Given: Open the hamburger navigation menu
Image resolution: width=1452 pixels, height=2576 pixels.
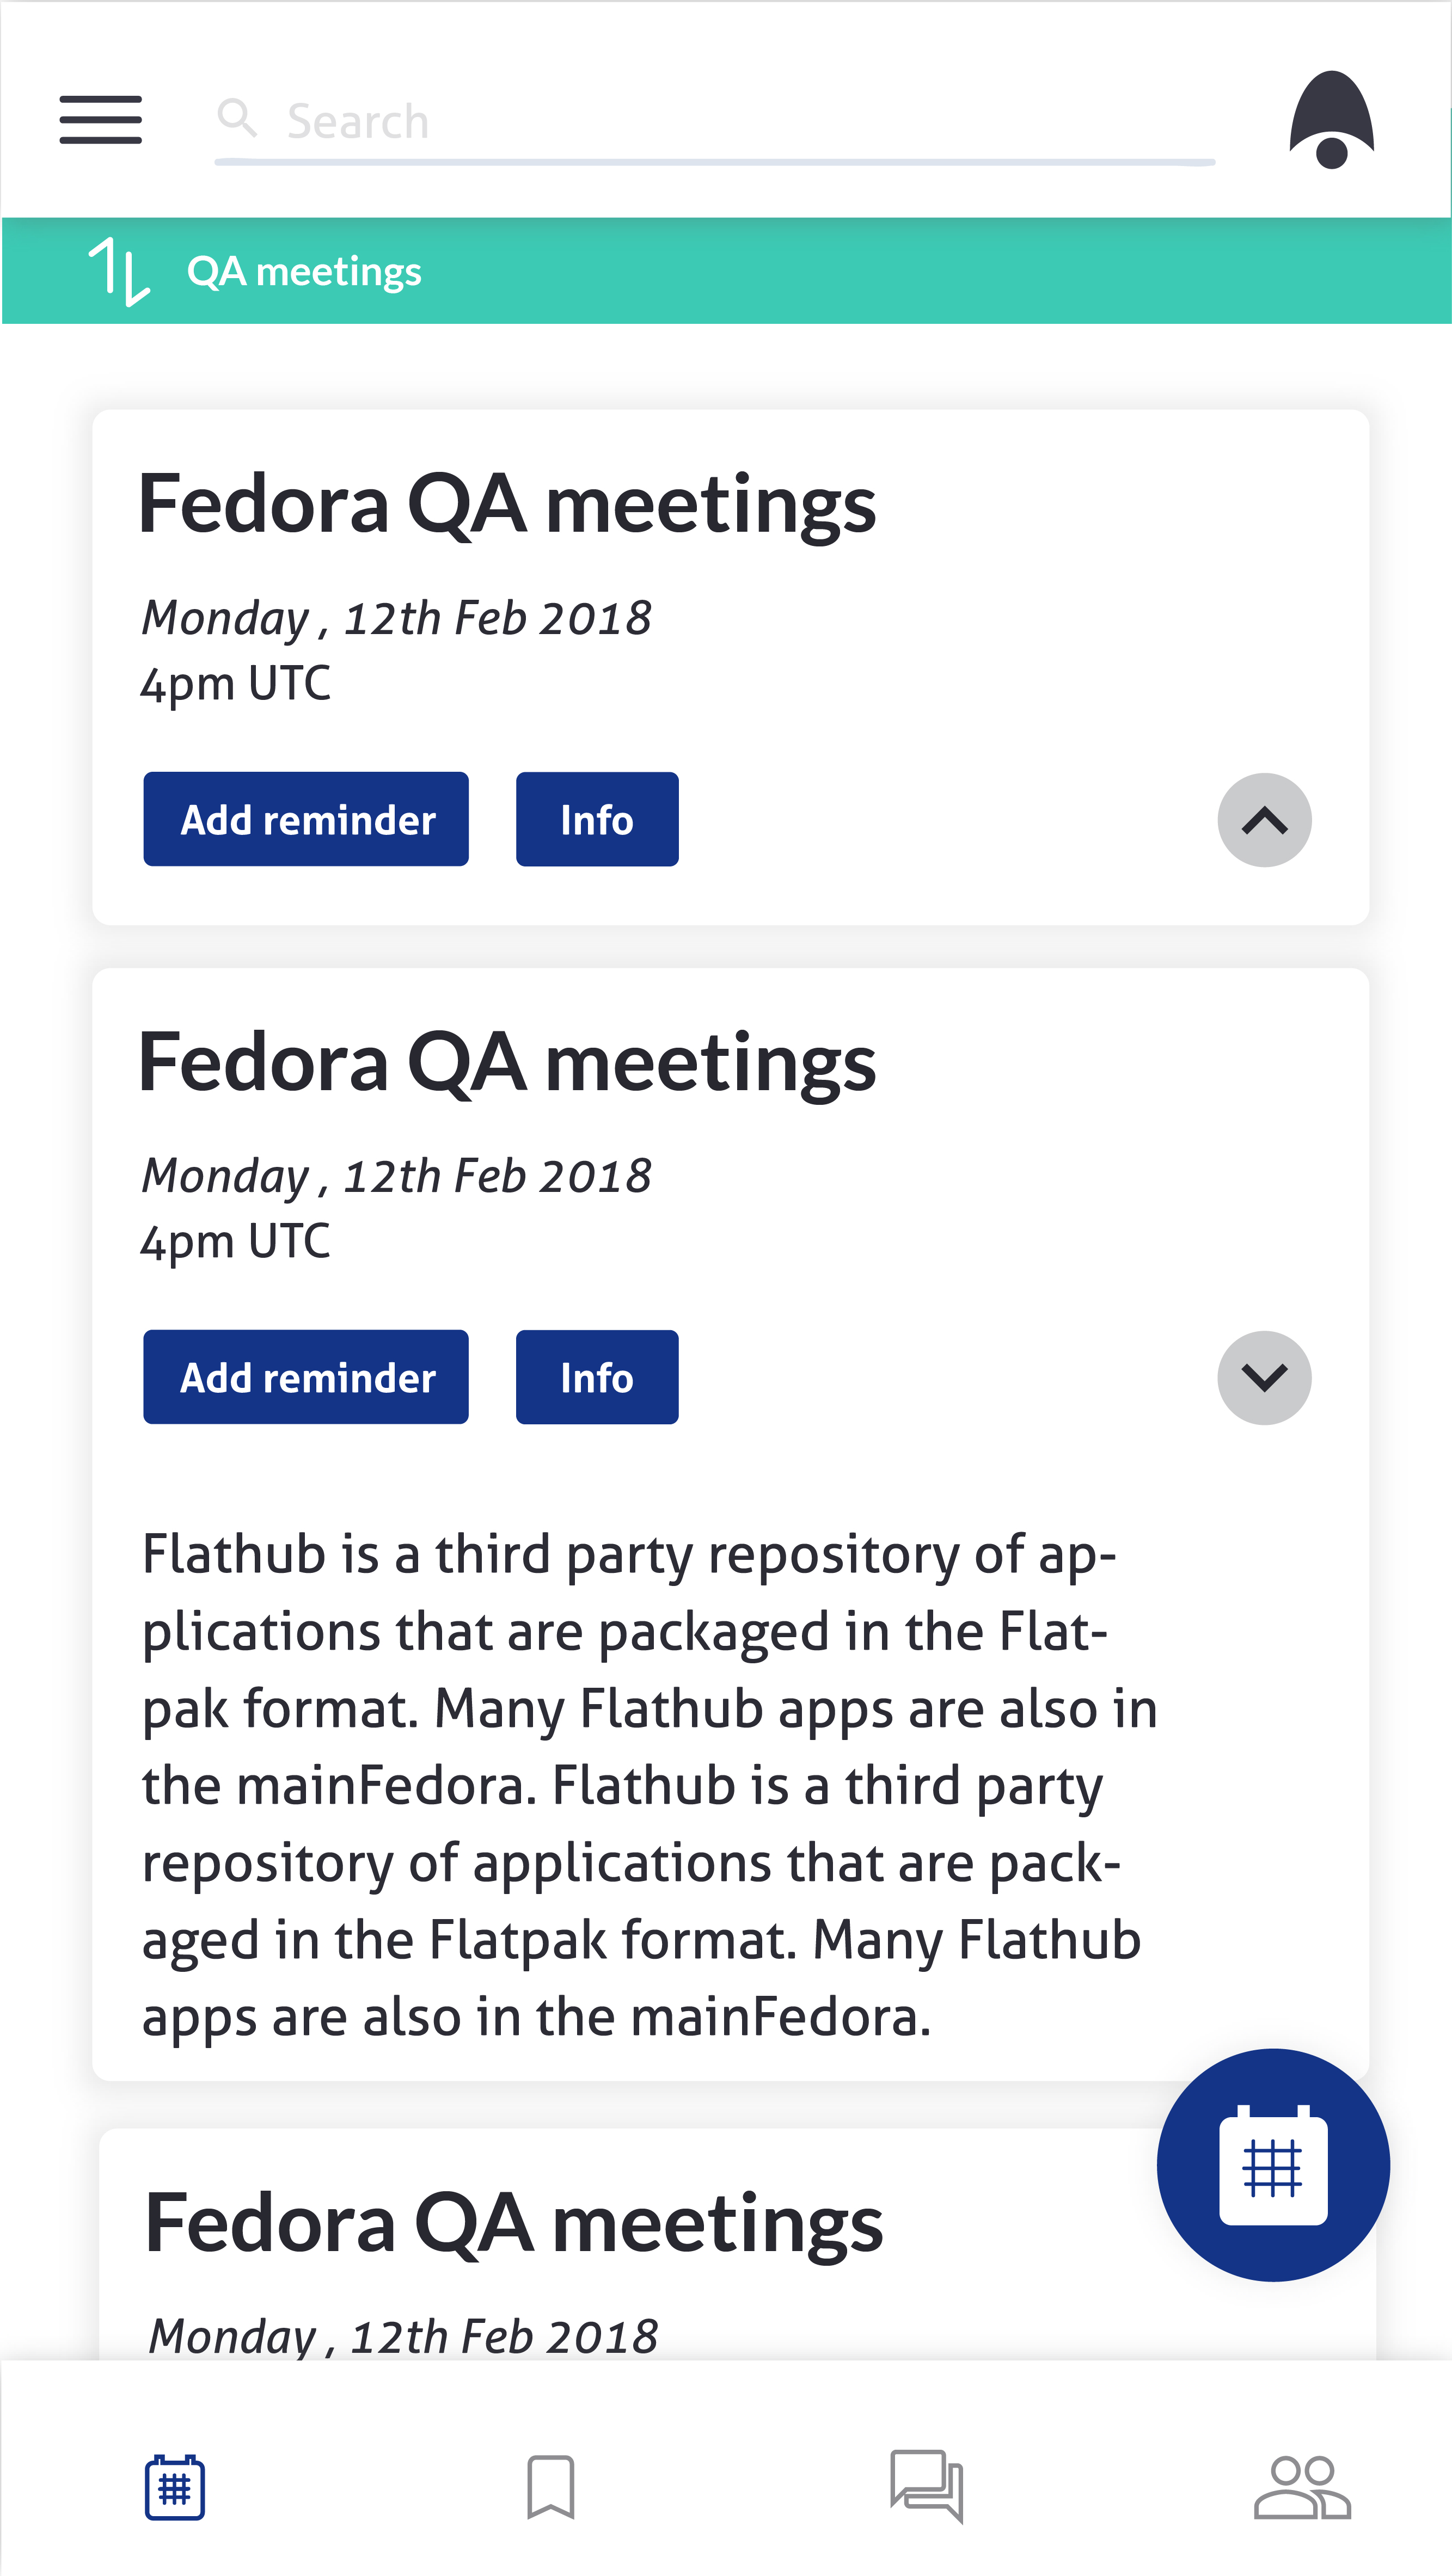Looking at the screenshot, I should coord(101,120).
